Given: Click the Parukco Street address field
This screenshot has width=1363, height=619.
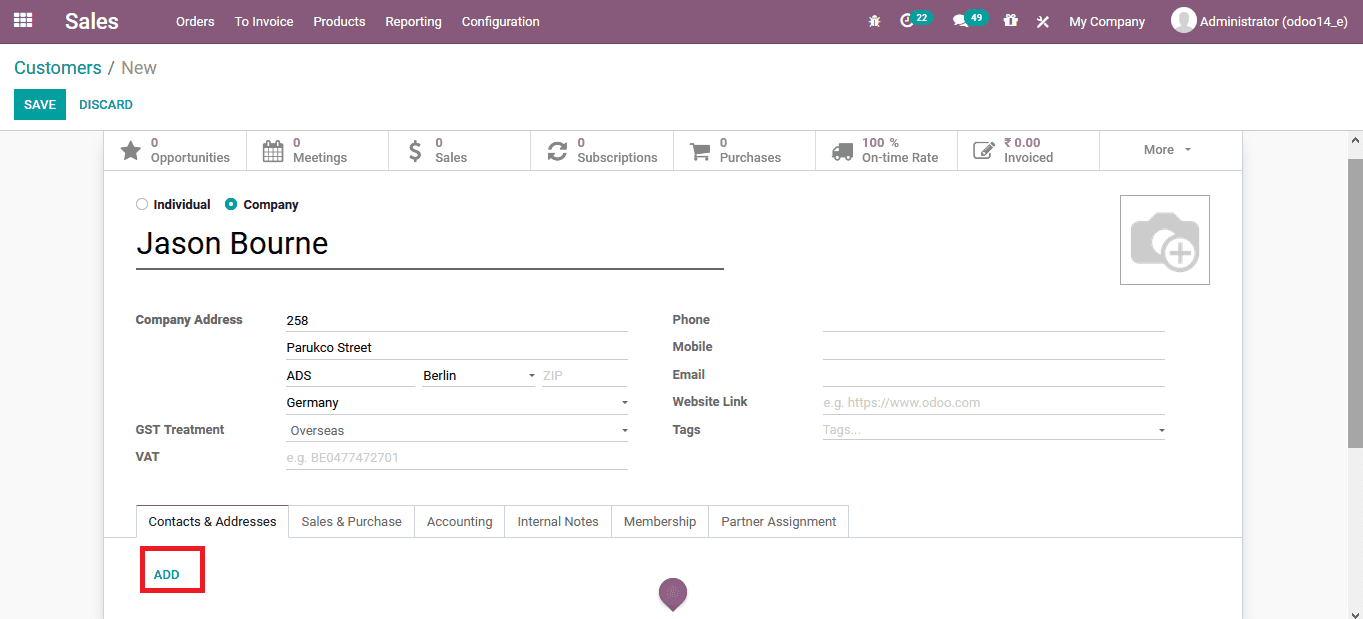Looking at the screenshot, I should [457, 348].
